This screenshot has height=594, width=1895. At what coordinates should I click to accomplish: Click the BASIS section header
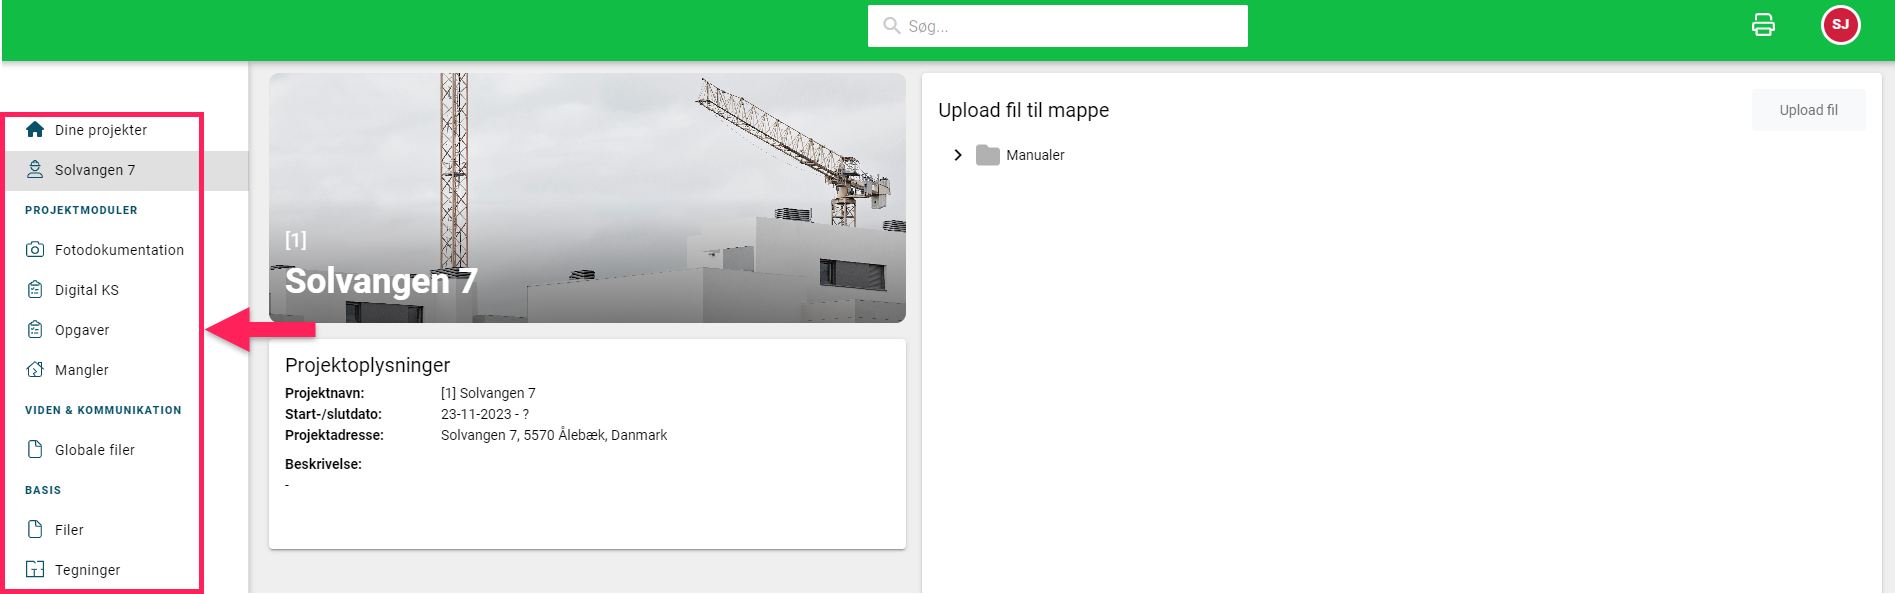point(43,490)
